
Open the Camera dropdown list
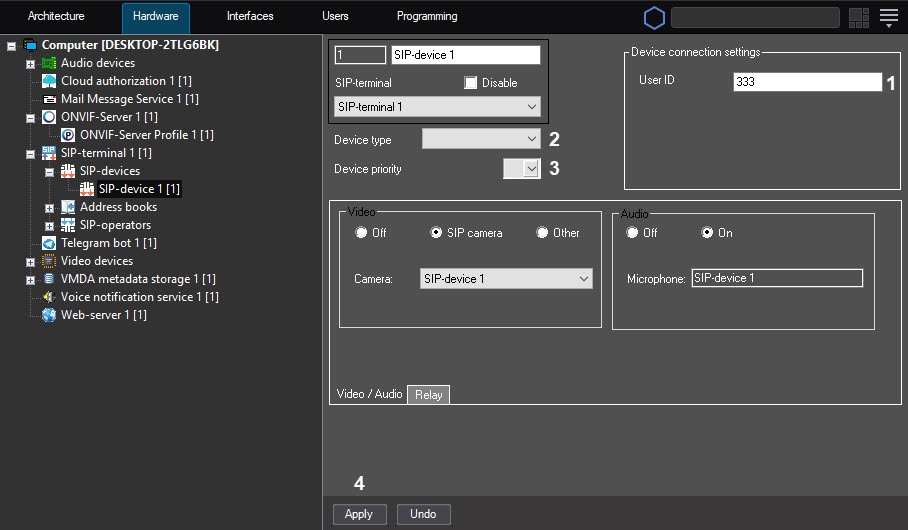tap(506, 279)
